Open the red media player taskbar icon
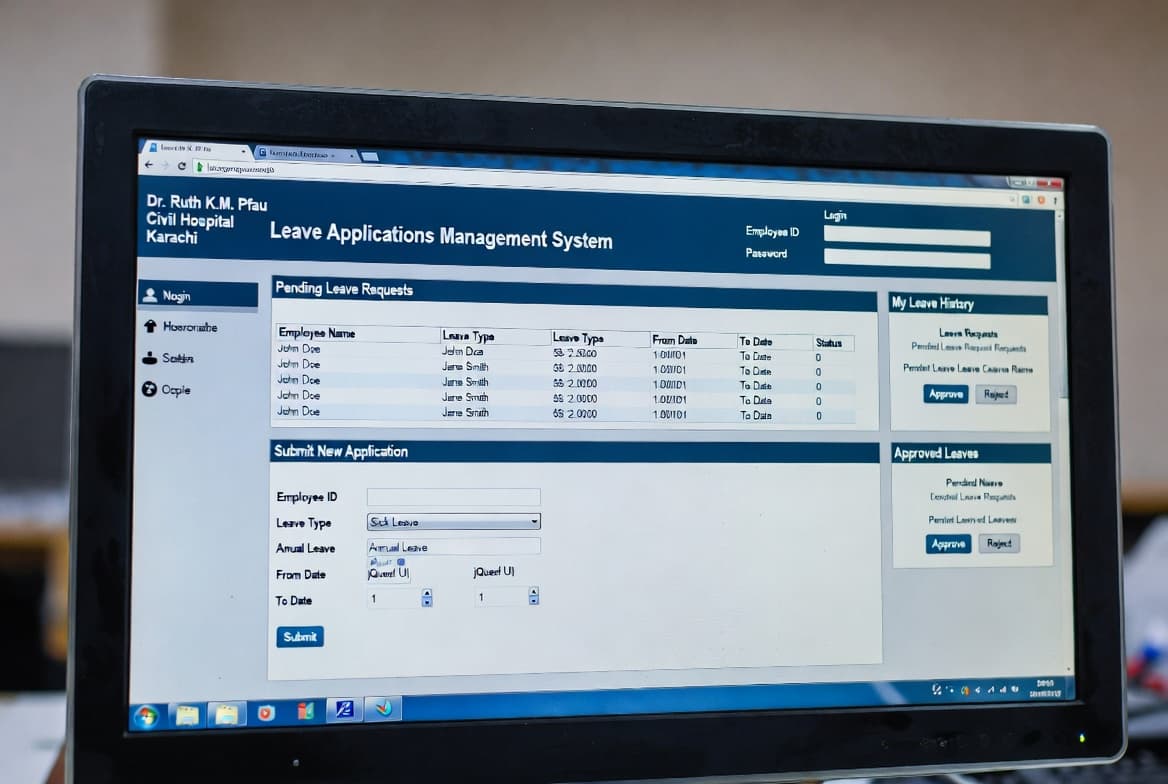Viewport: 1168px width, 784px height. [265, 712]
